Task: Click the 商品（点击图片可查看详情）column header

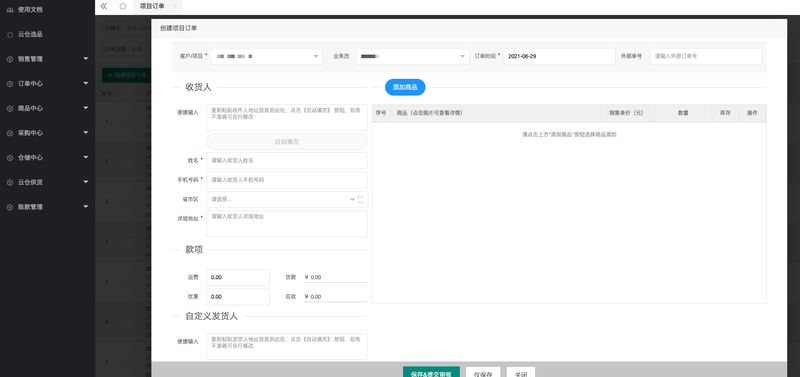Action: coord(495,113)
